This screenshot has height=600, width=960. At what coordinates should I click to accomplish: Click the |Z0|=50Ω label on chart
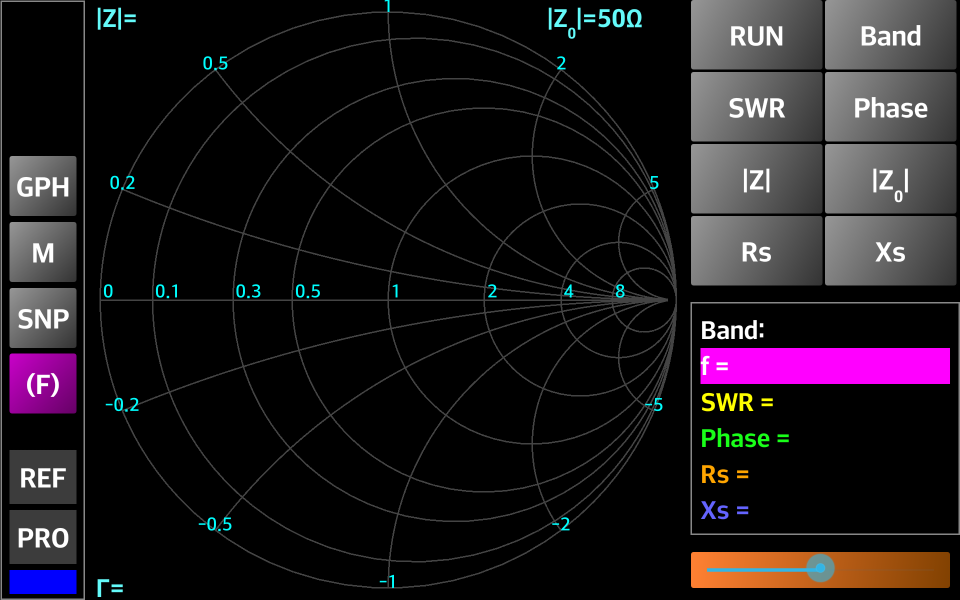[x=595, y=20]
